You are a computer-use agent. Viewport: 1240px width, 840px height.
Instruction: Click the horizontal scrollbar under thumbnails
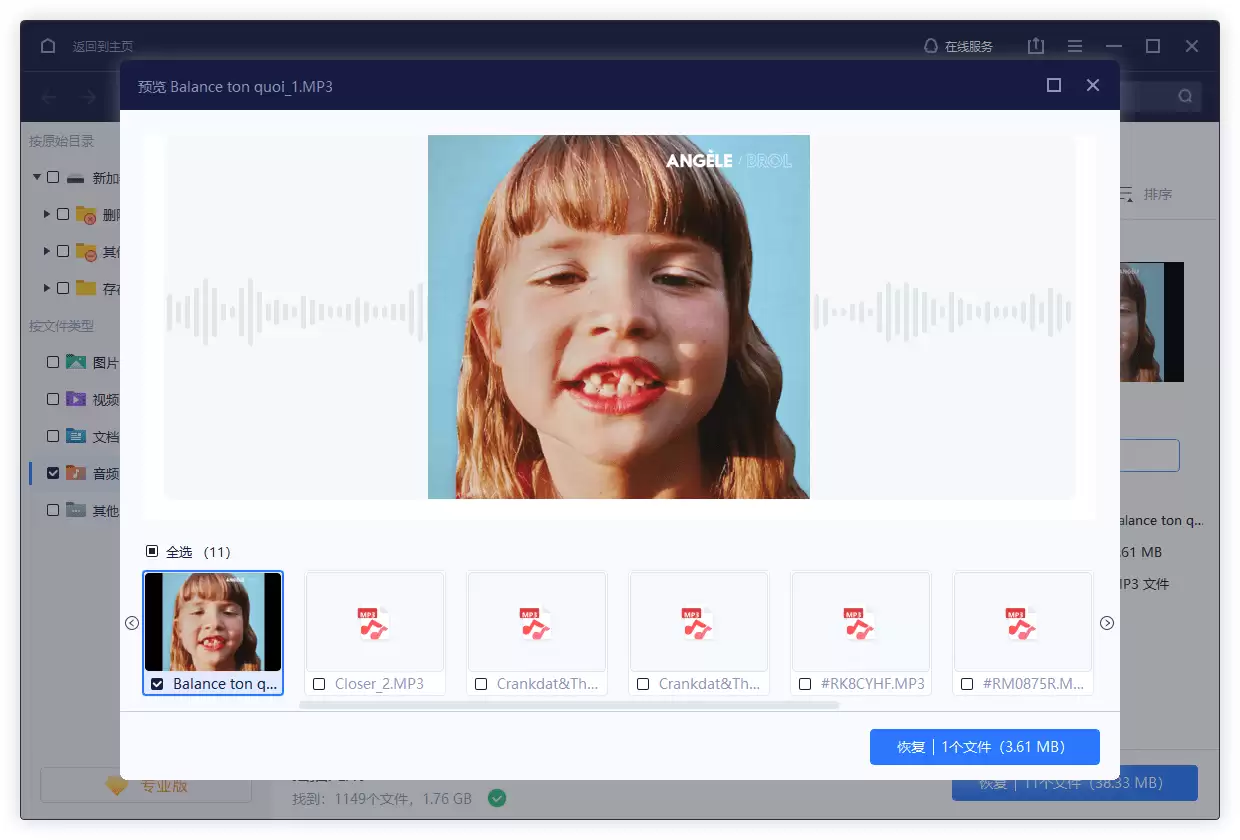point(569,705)
